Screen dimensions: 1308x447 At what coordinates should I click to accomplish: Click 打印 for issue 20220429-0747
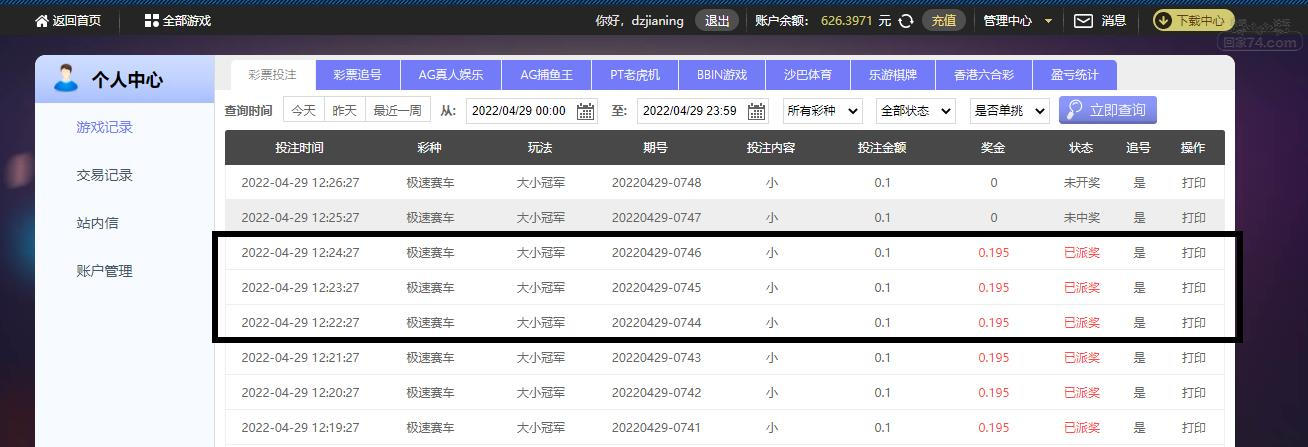(1193, 218)
